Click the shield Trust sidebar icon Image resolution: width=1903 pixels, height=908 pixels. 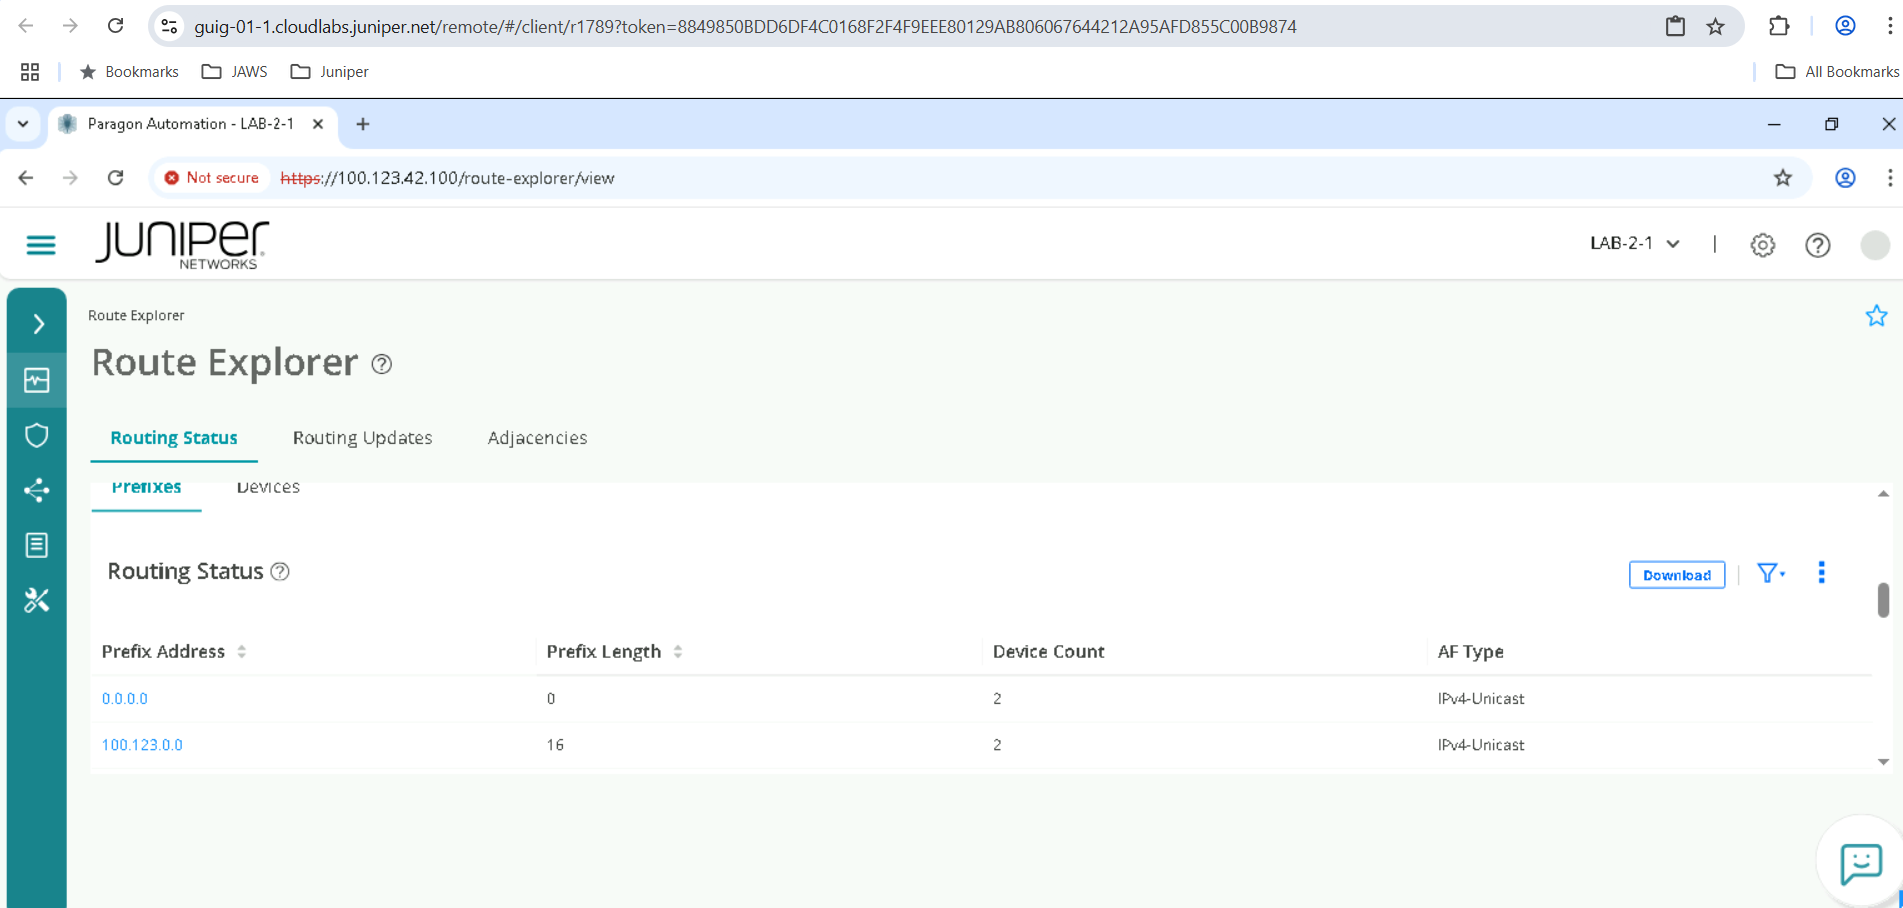click(x=37, y=435)
